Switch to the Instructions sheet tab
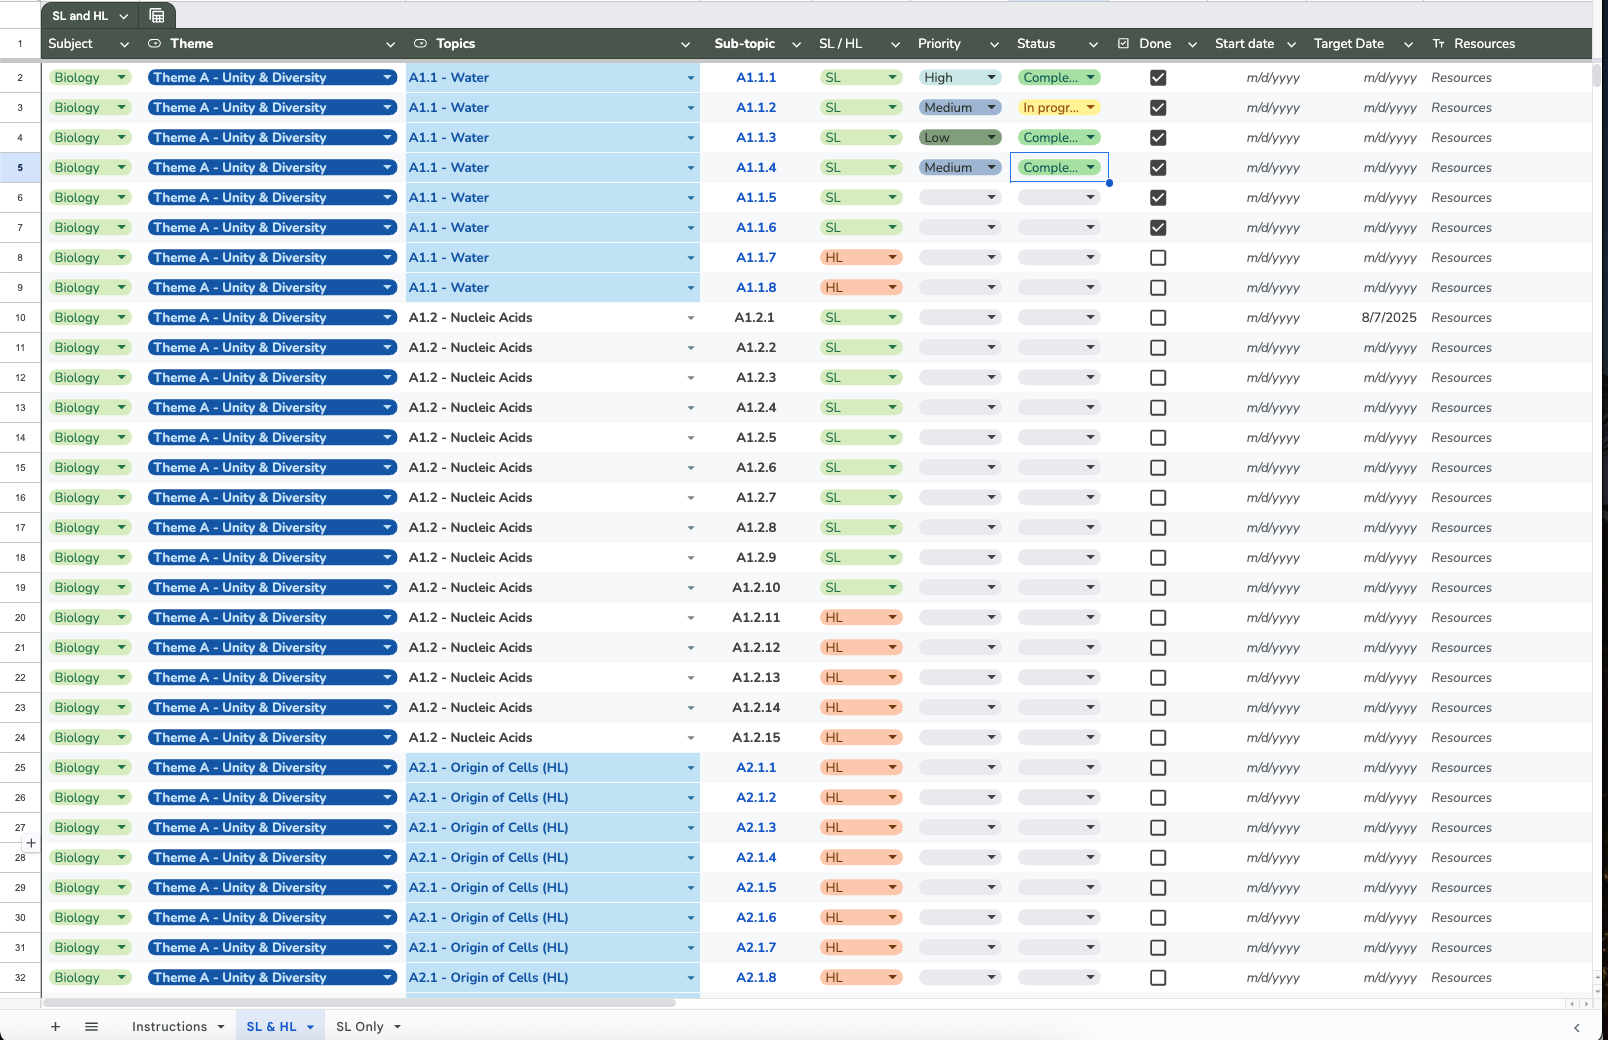The image size is (1608, 1040). pyautogui.click(x=169, y=1026)
